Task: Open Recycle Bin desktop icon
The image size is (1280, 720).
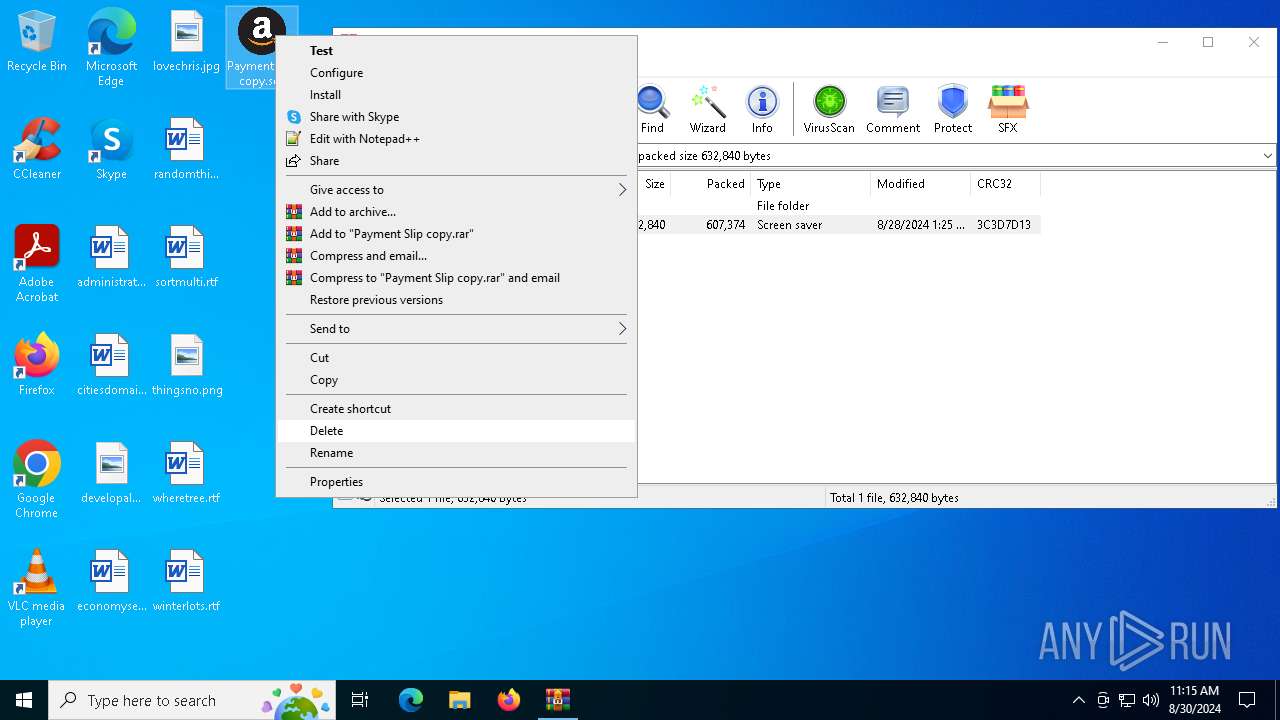Action: [37, 42]
